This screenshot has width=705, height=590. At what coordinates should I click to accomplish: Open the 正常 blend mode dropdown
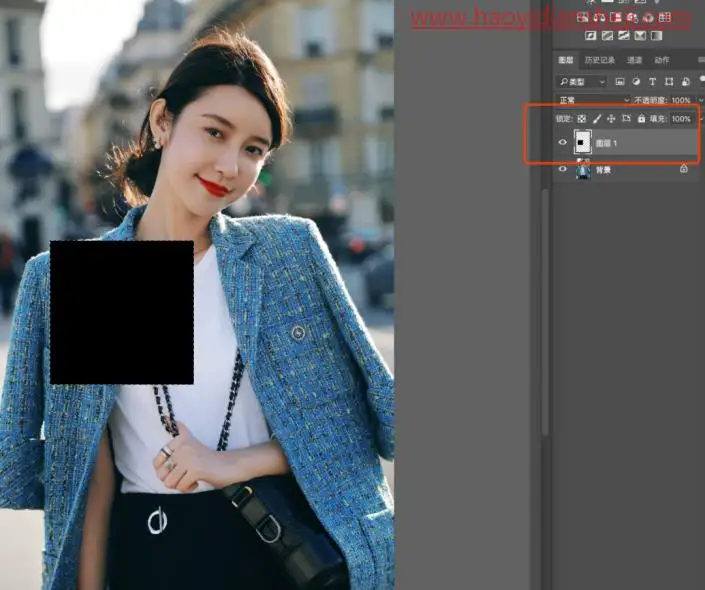pos(593,100)
